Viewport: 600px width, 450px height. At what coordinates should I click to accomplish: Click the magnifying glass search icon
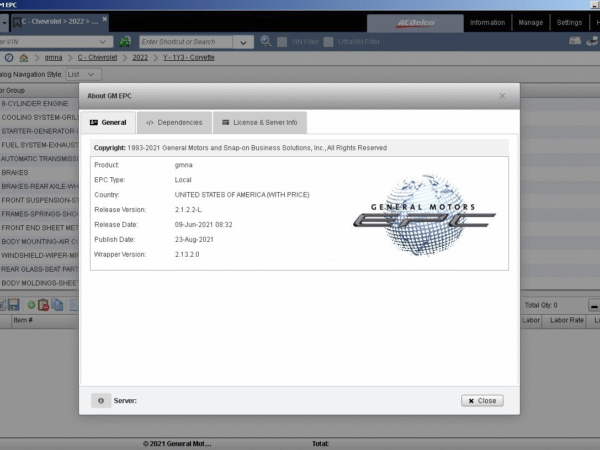pos(266,41)
